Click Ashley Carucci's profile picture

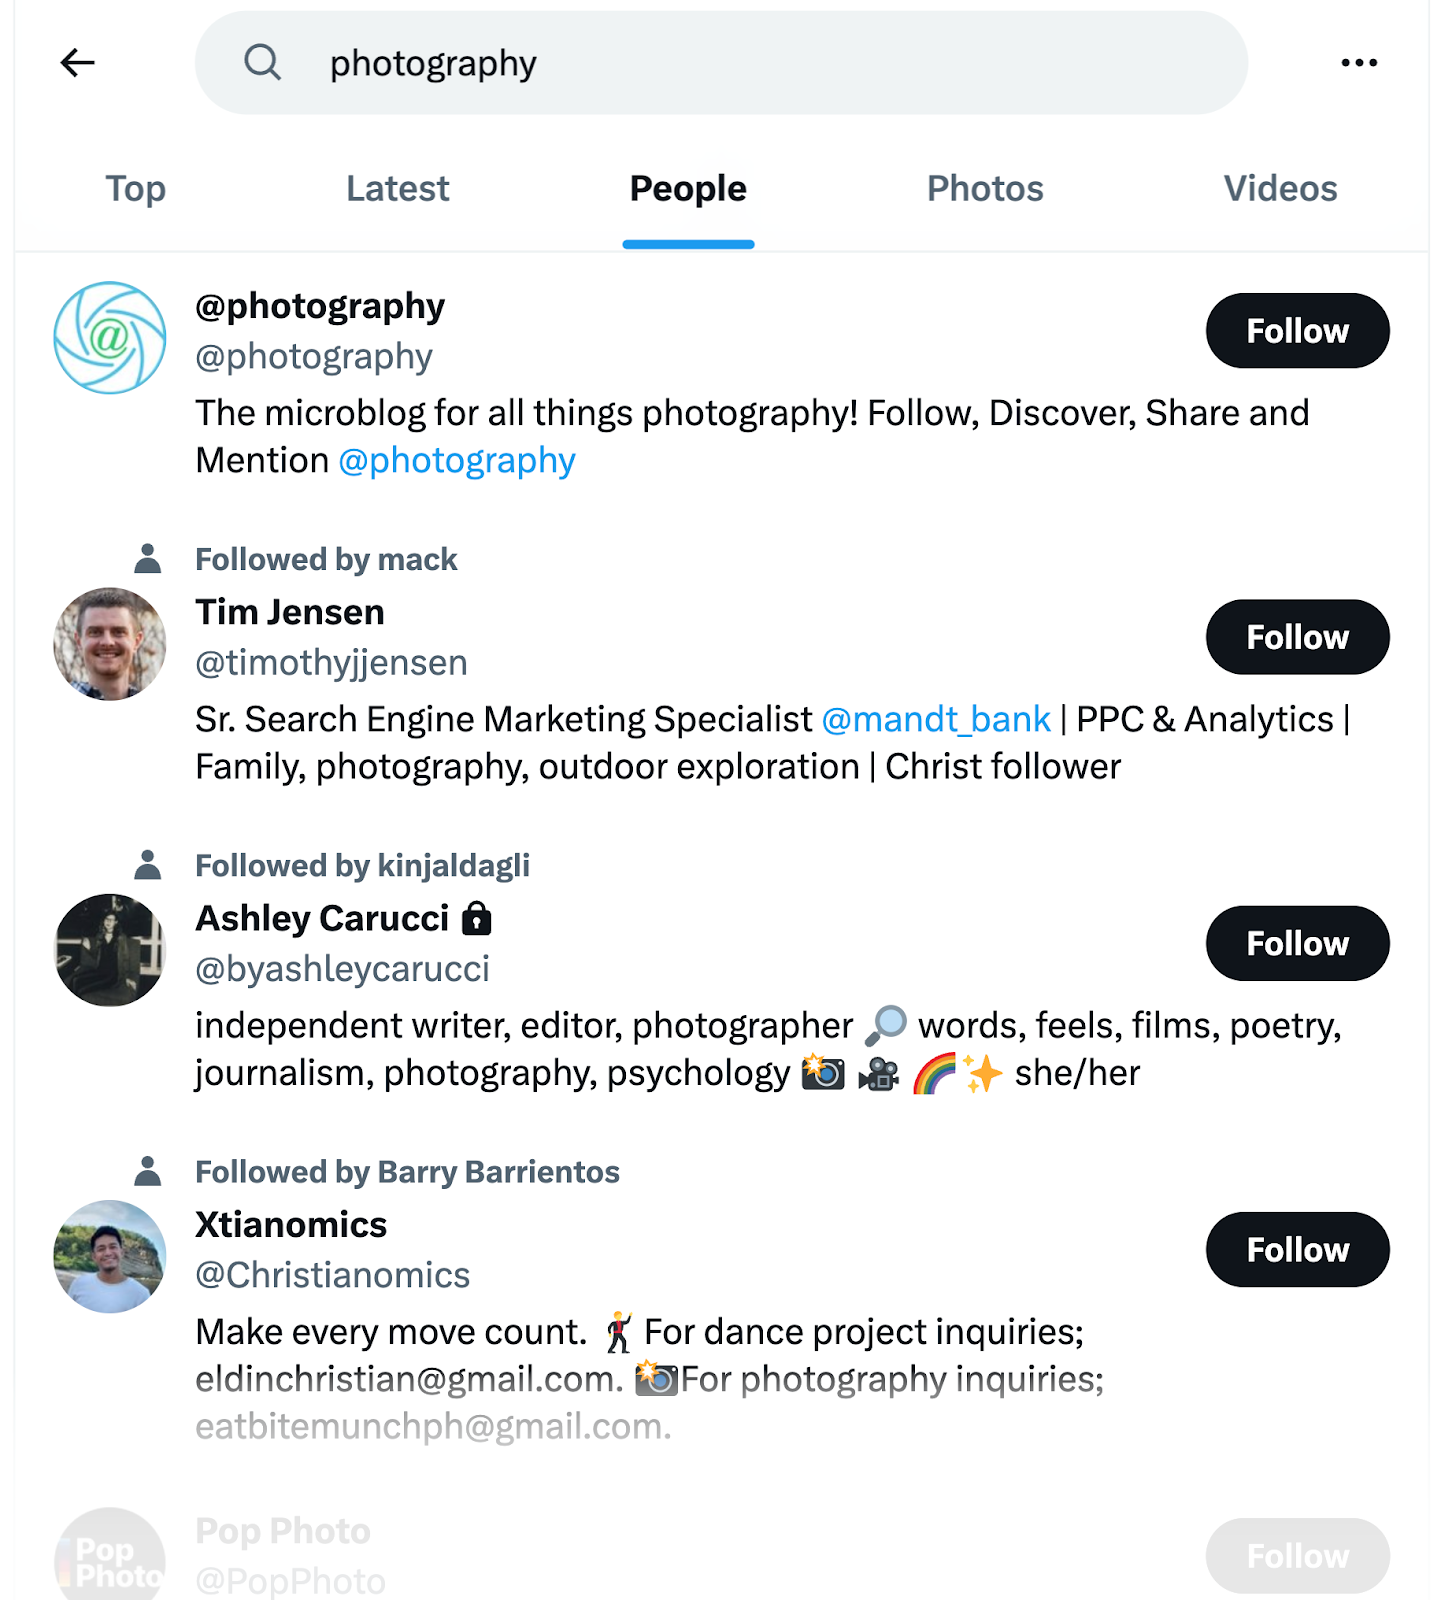tap(109, 949)
